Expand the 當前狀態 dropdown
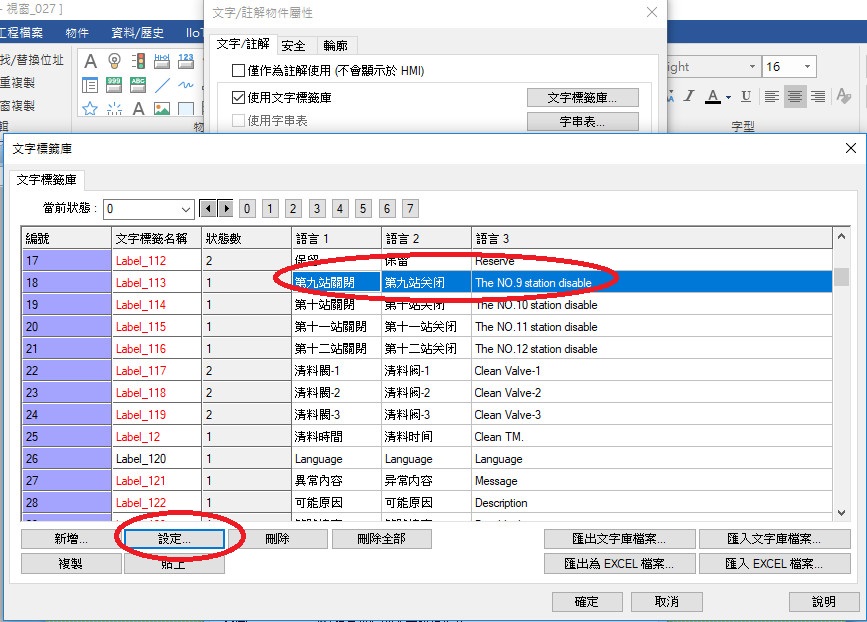This screenshot has height=622, width=867. click(185, 209)
